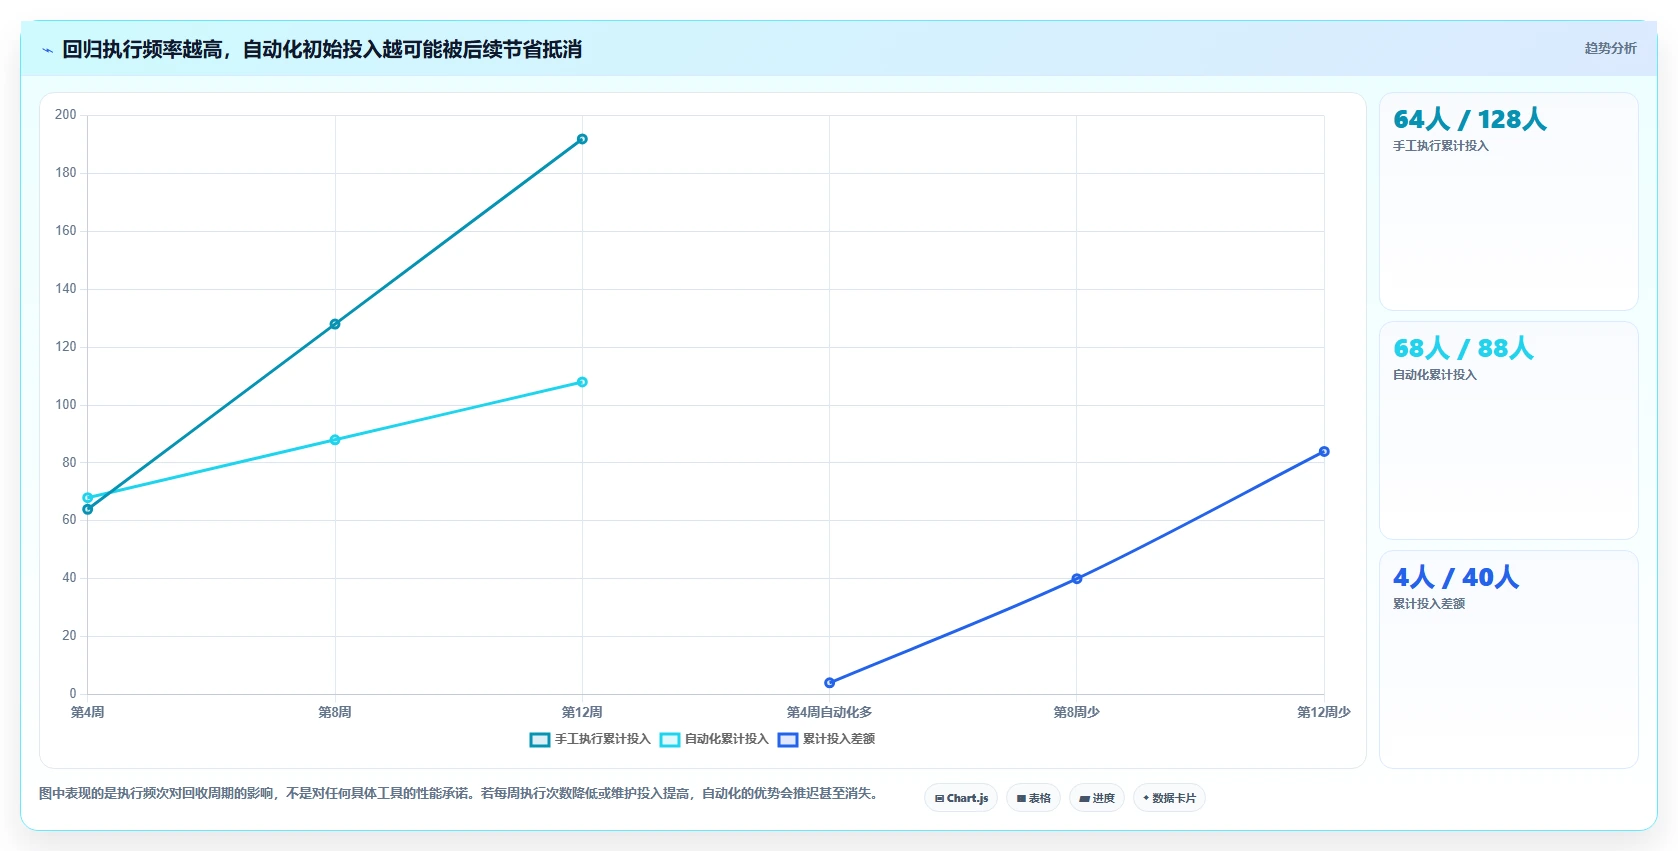1678x851 pixels.
Task: Click the 趋势分析 label in the header
Action: (1610, 48)
